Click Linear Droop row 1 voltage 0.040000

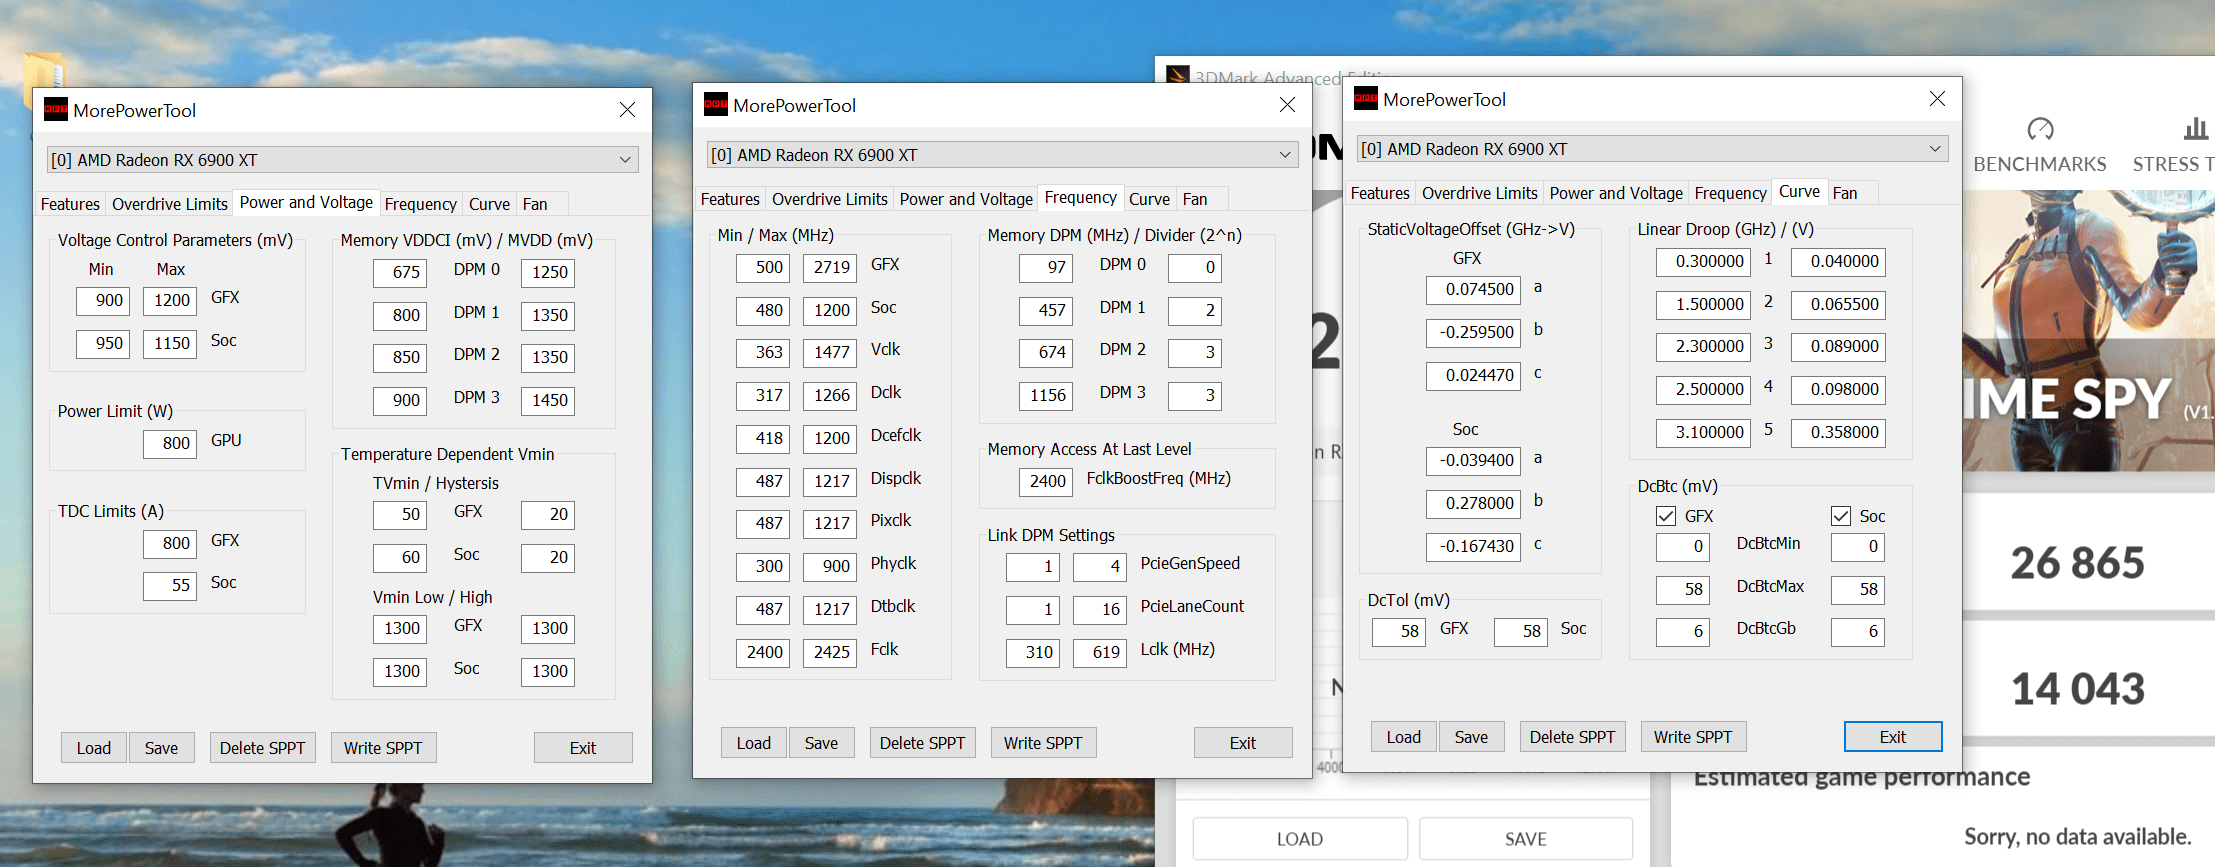click(1838, 261)
